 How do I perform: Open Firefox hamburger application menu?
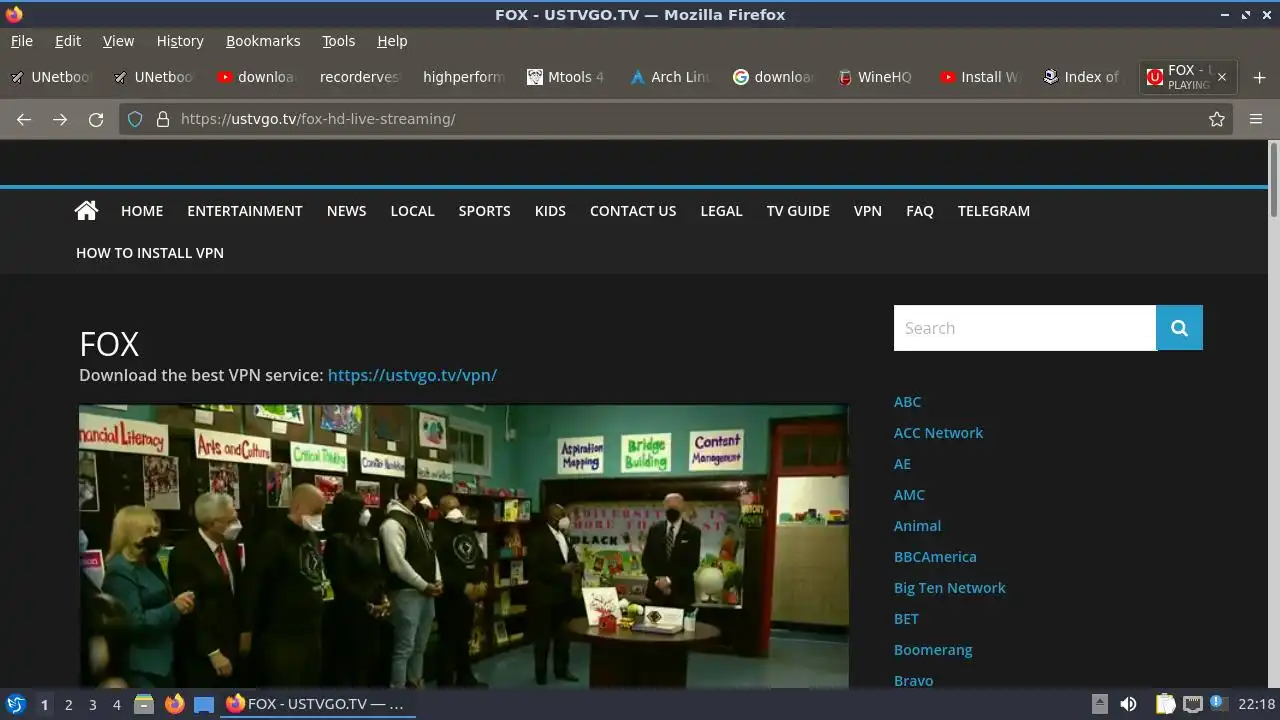[x=1256, y=119]
